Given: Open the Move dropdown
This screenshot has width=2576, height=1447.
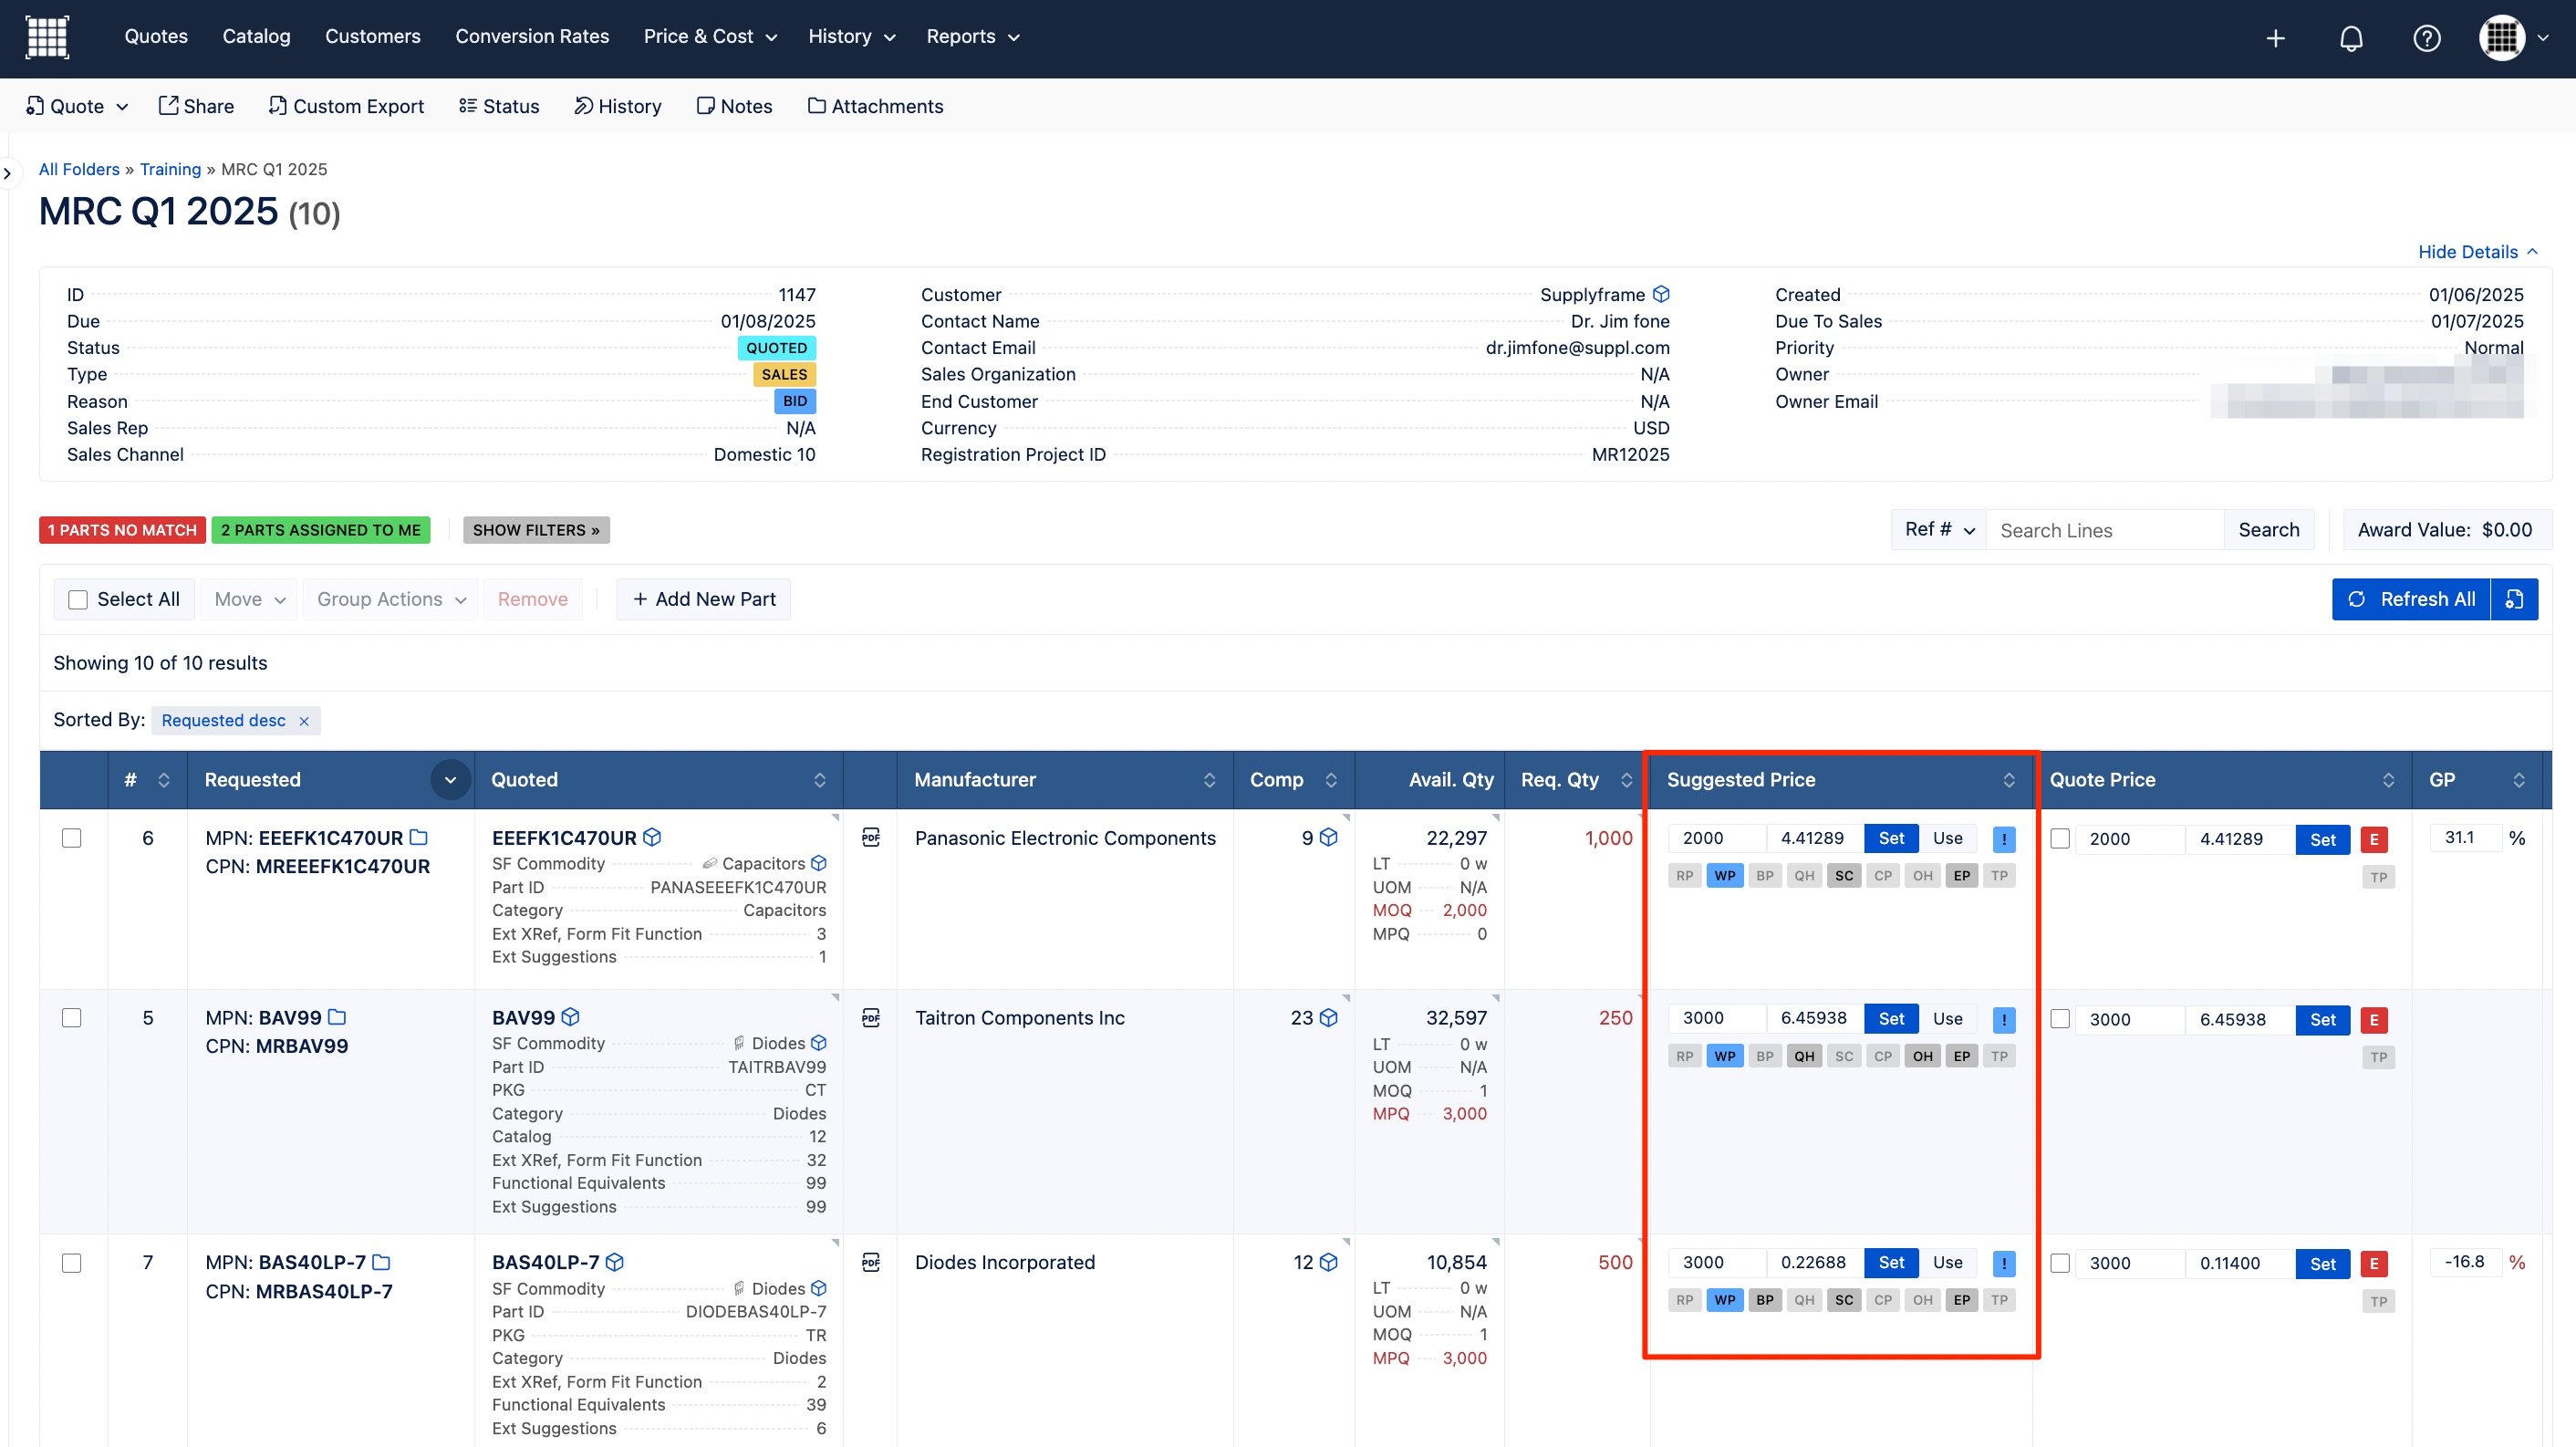Looking at the screenshot, I should [249, 599].
